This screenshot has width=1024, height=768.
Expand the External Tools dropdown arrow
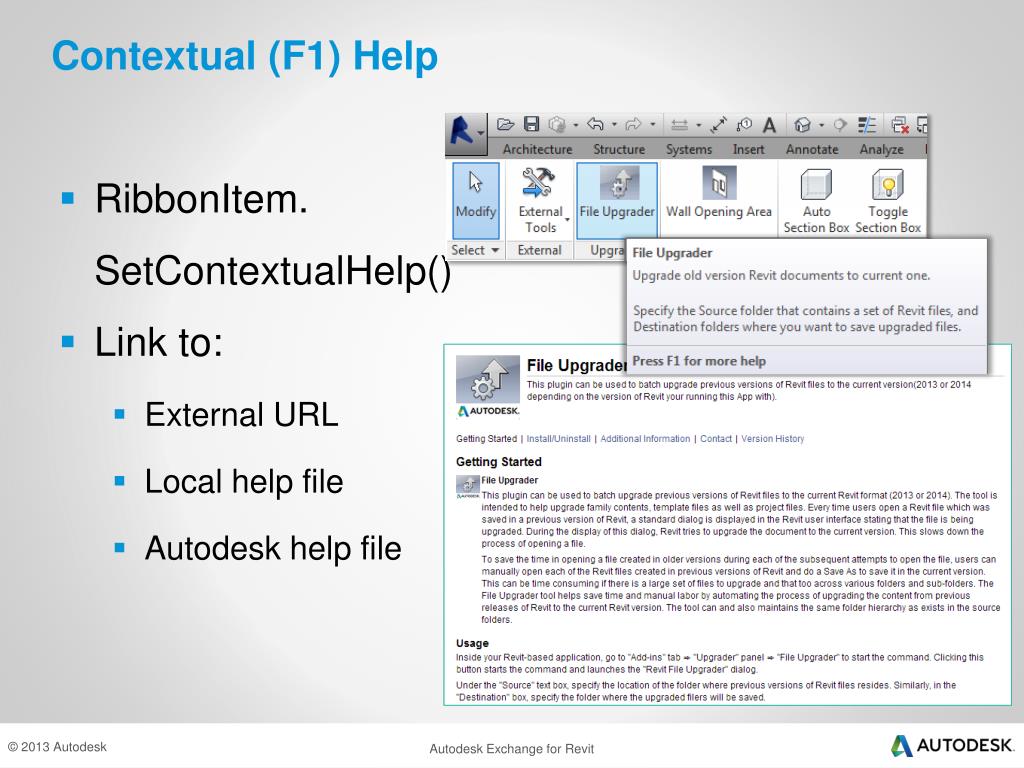tap(567, 219)
